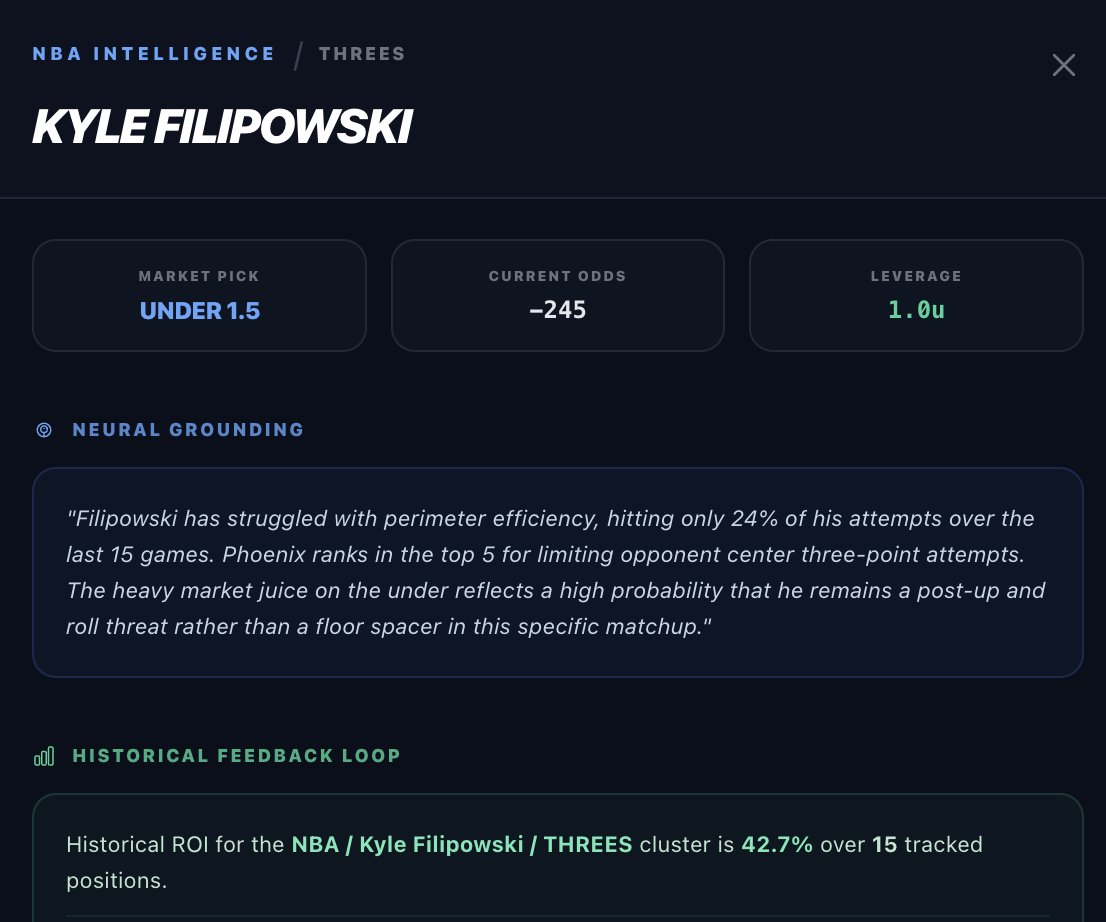Click the slash separator in the breadcrumb
1106x922 pixels.
[297, 56]
